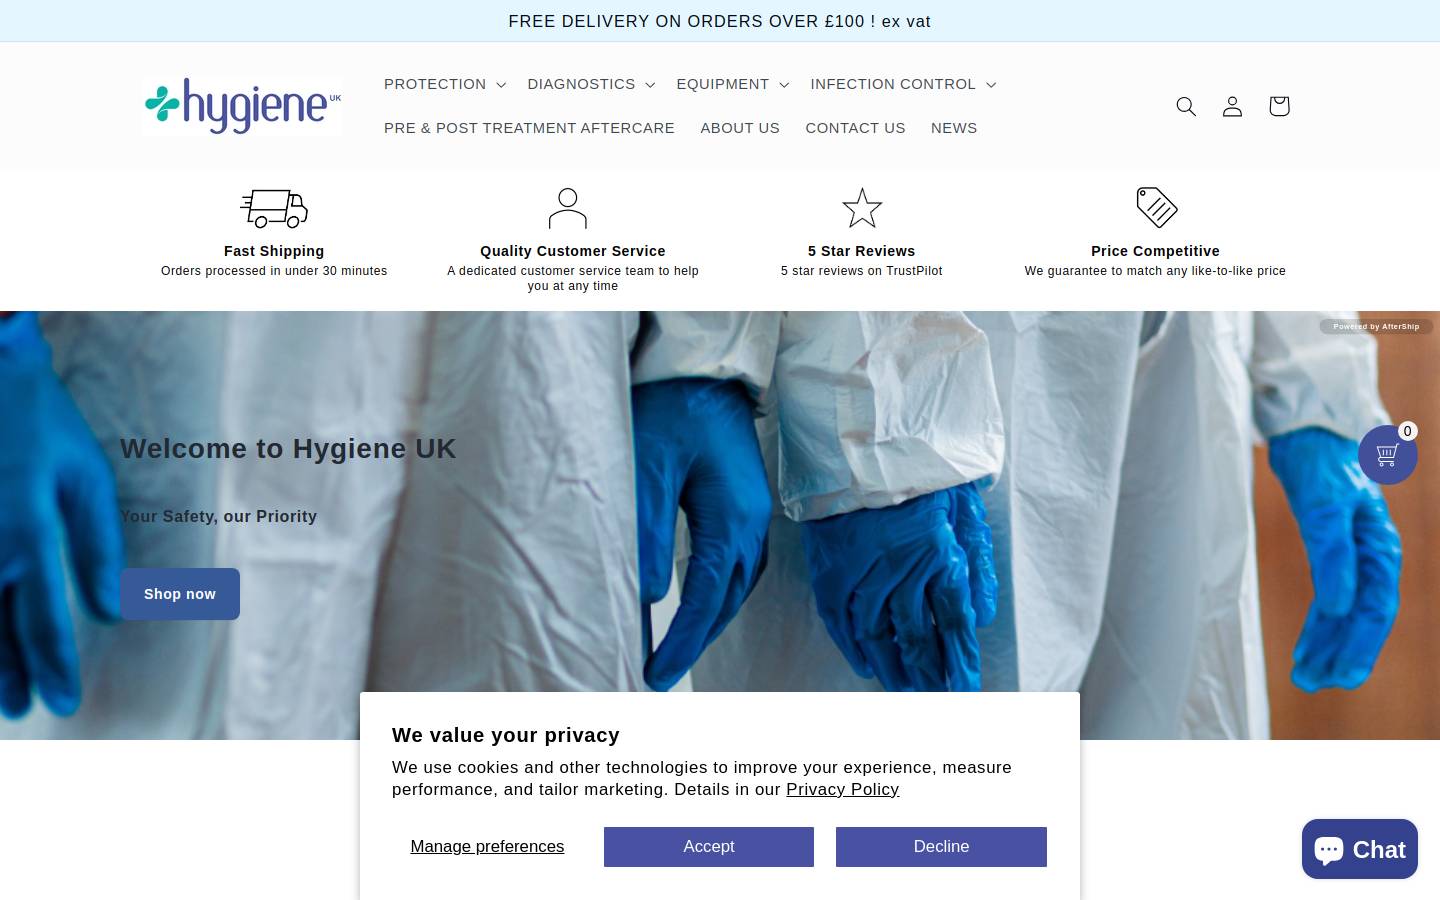Open Manage preferences for cookies
This screenshot has width=1440, height=900.
click(x=487, y=847)
